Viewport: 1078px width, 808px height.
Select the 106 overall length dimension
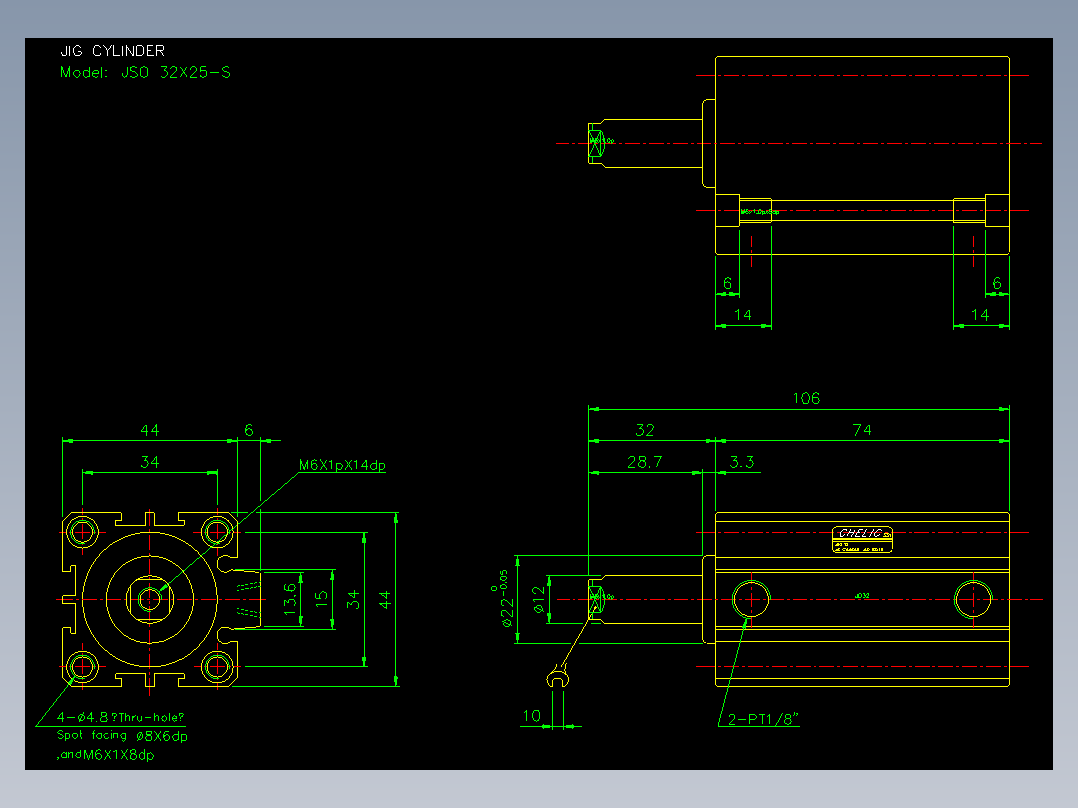point(806,398)
